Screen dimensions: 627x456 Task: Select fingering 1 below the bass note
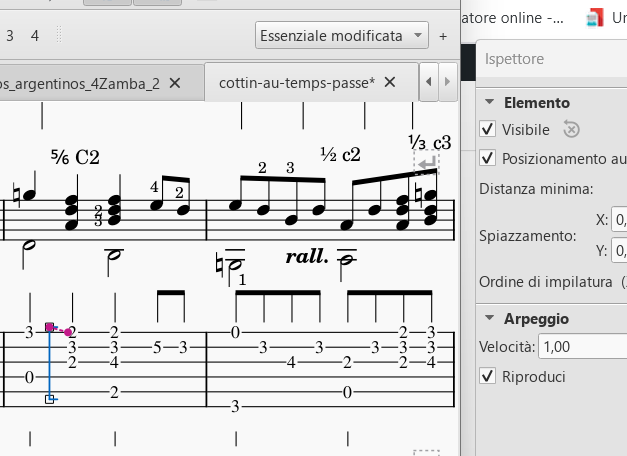[x=242, y=280]
